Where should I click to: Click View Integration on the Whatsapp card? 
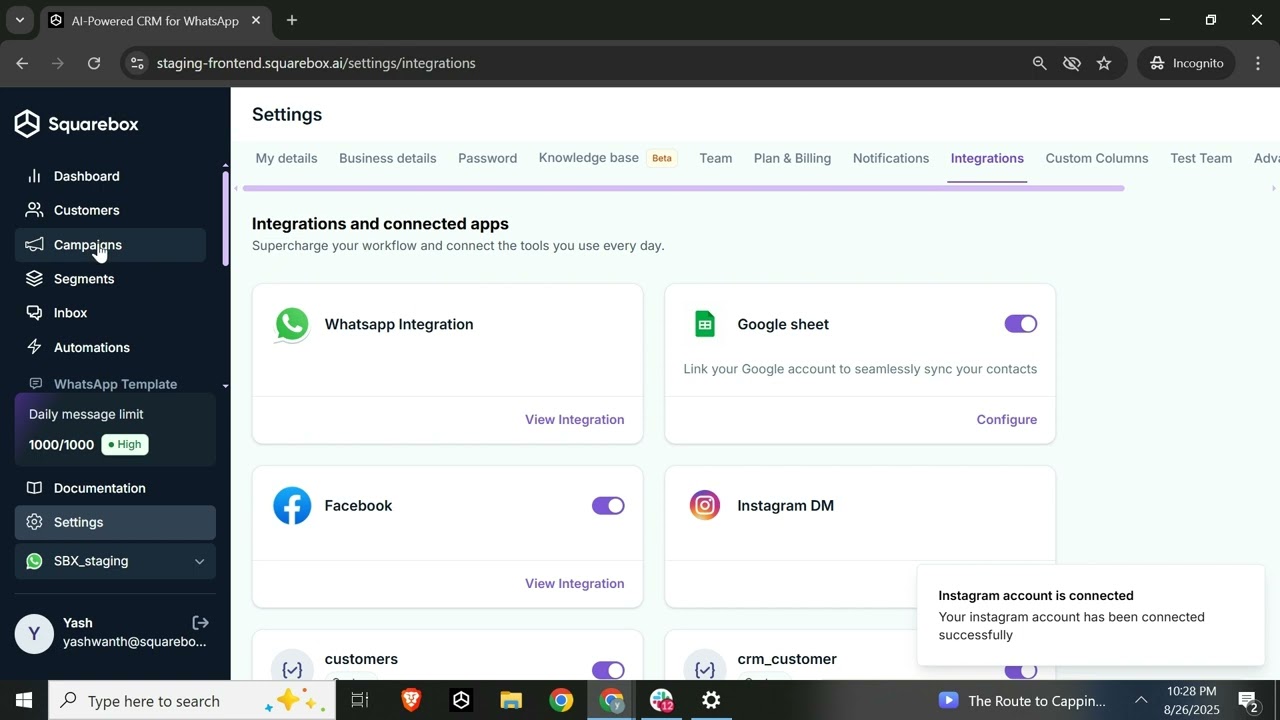pyautogui.click(x=575, y=420)
